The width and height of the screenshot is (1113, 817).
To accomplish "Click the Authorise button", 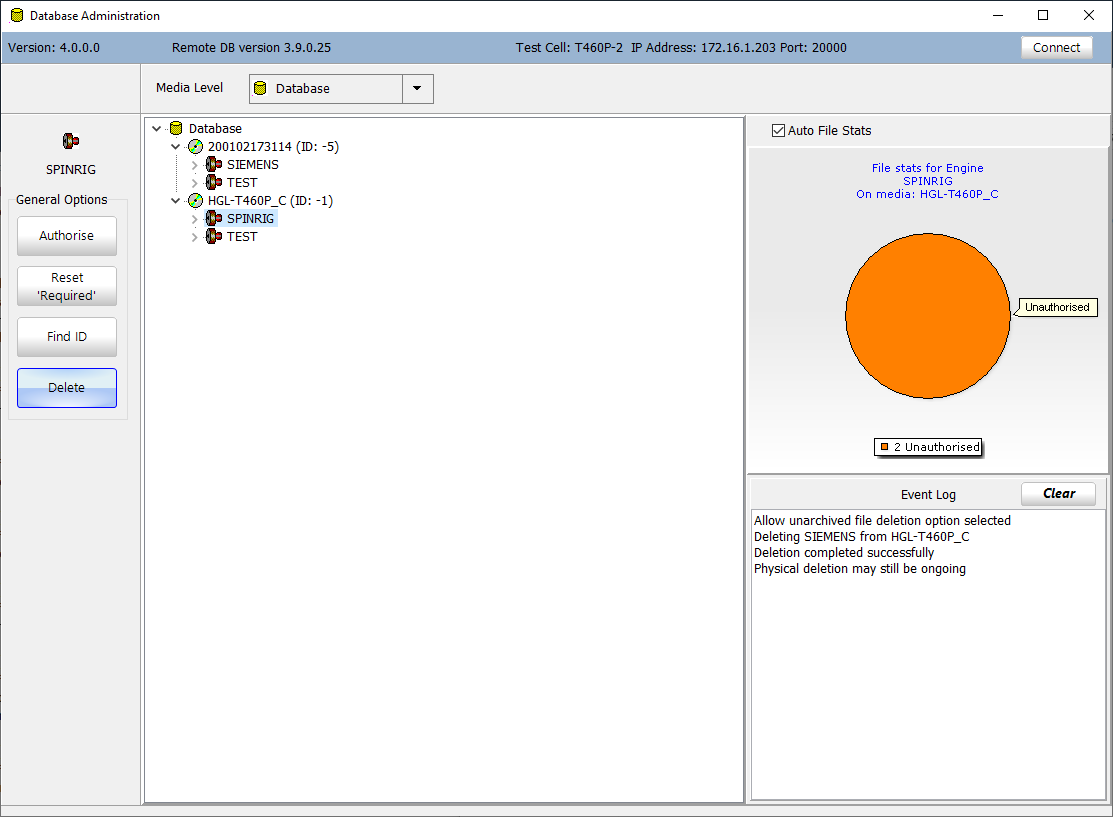I will coord(67,236).
